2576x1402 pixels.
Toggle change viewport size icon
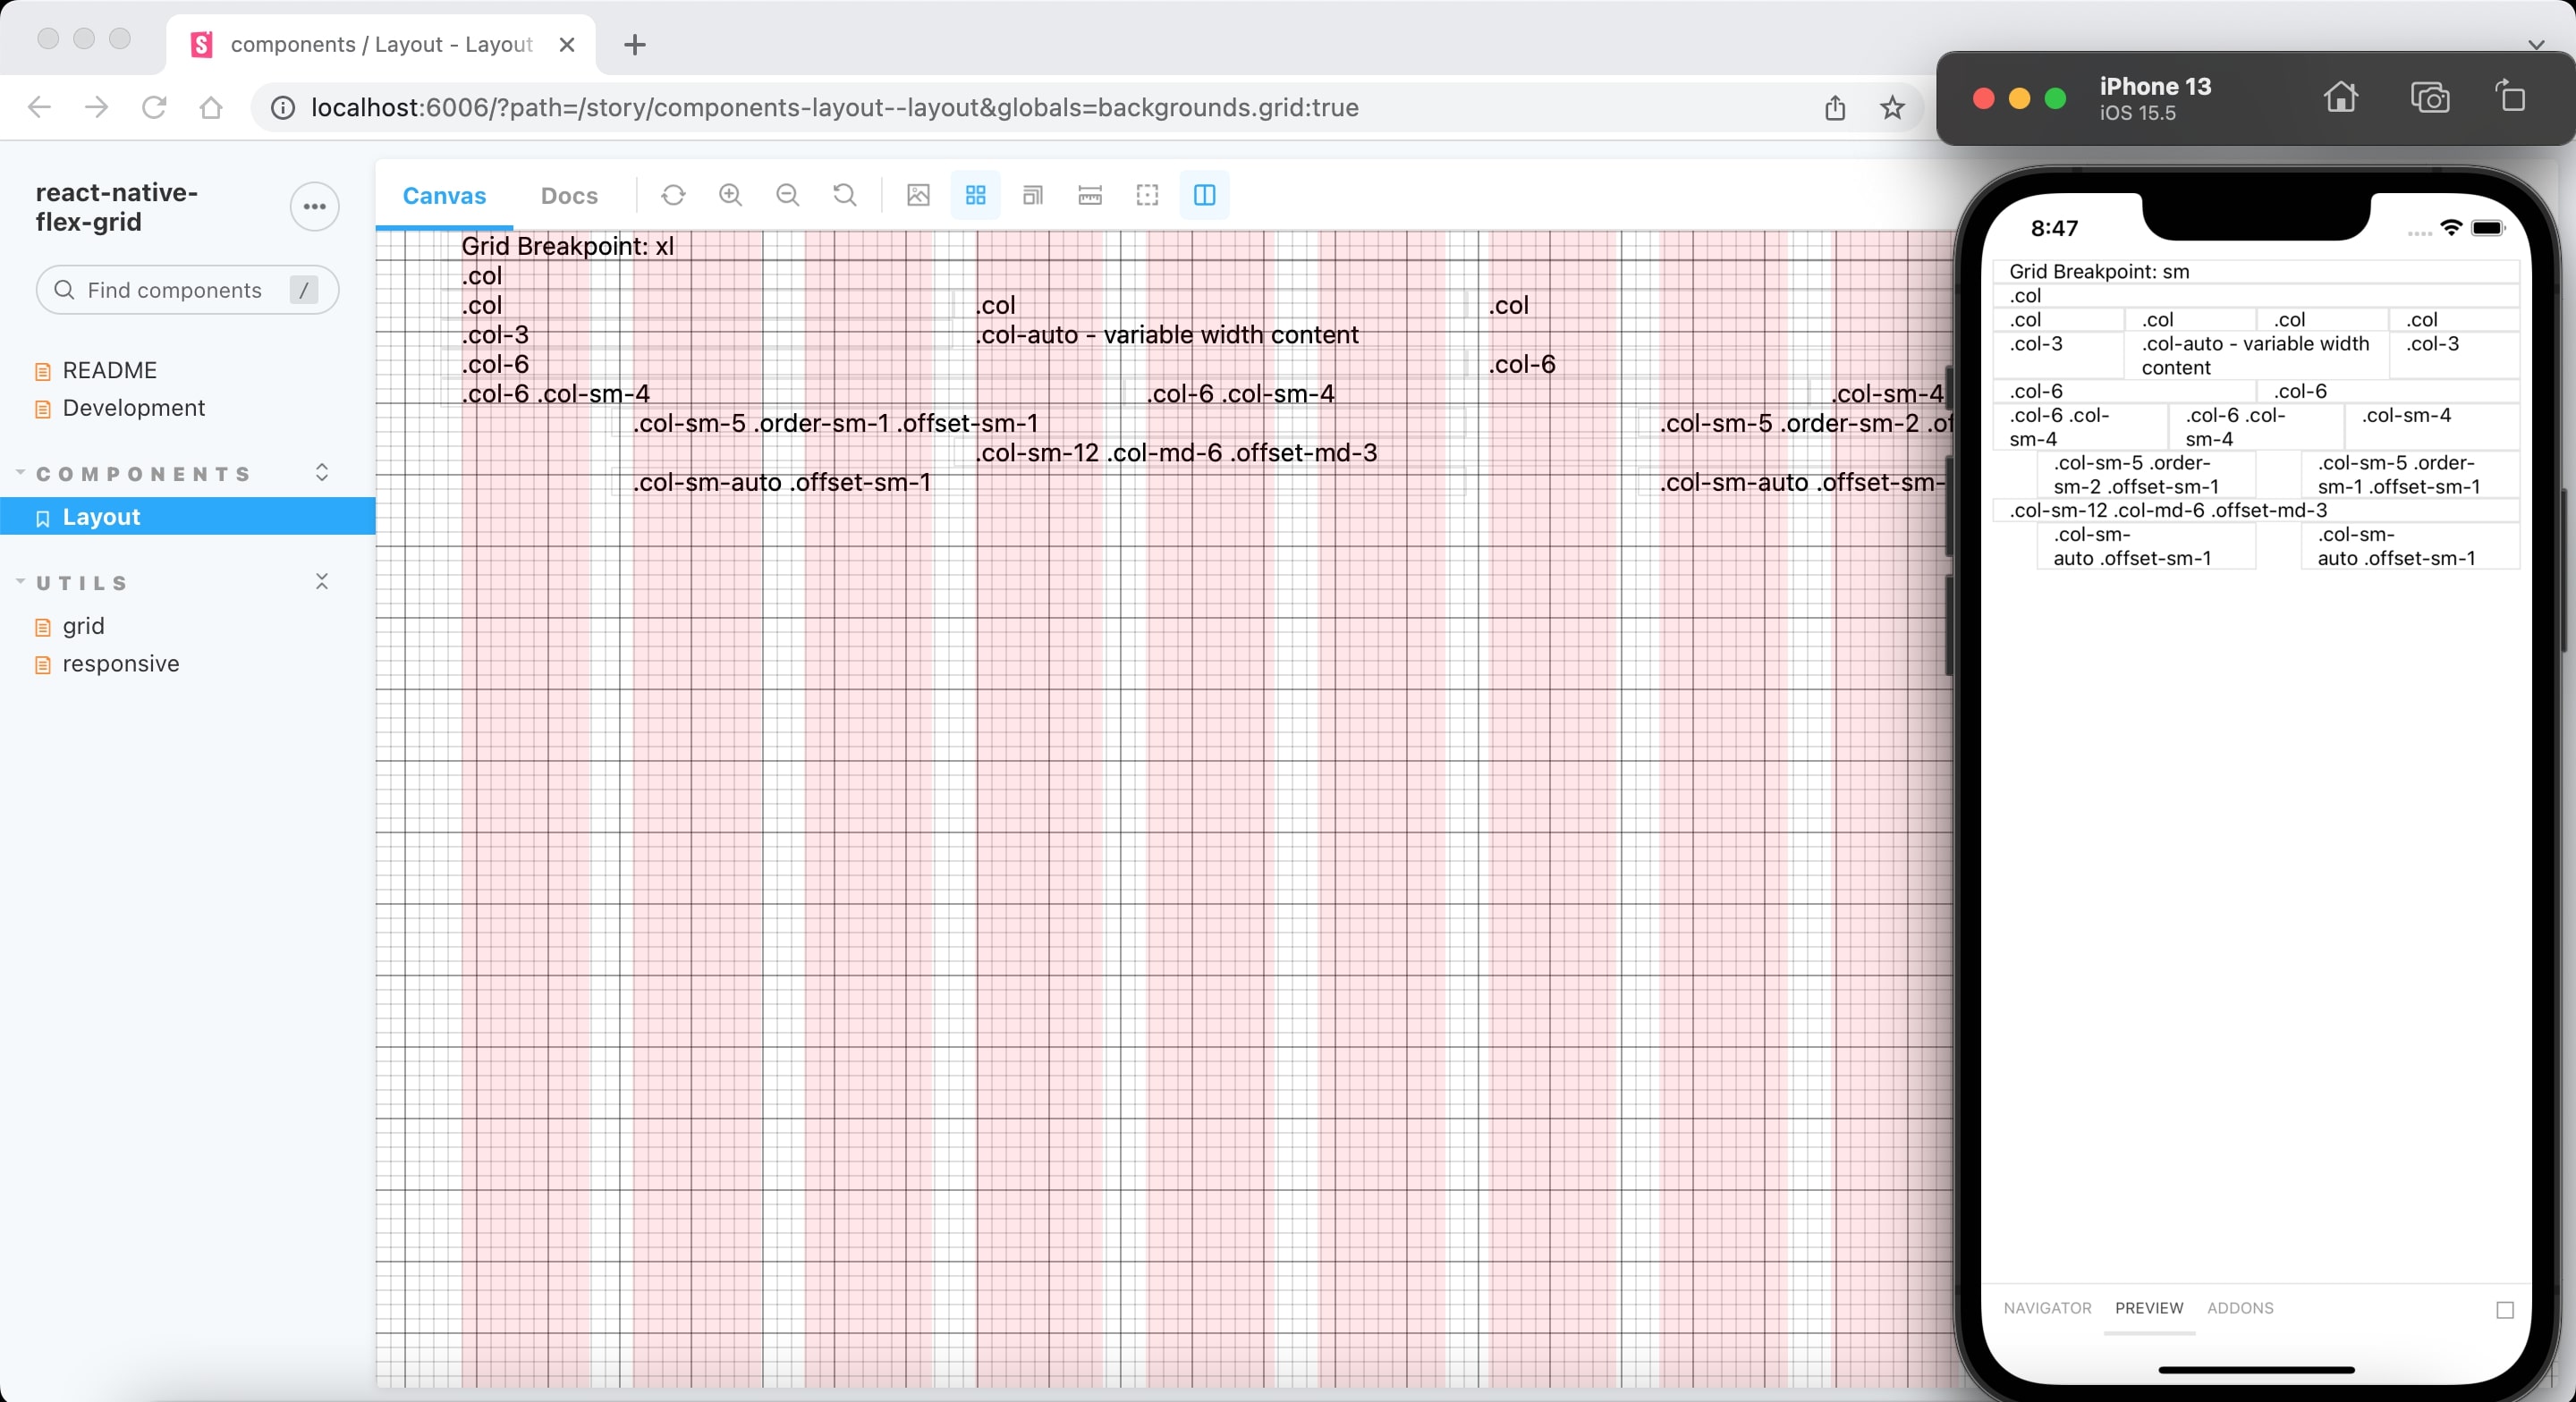pos(1033,196)
